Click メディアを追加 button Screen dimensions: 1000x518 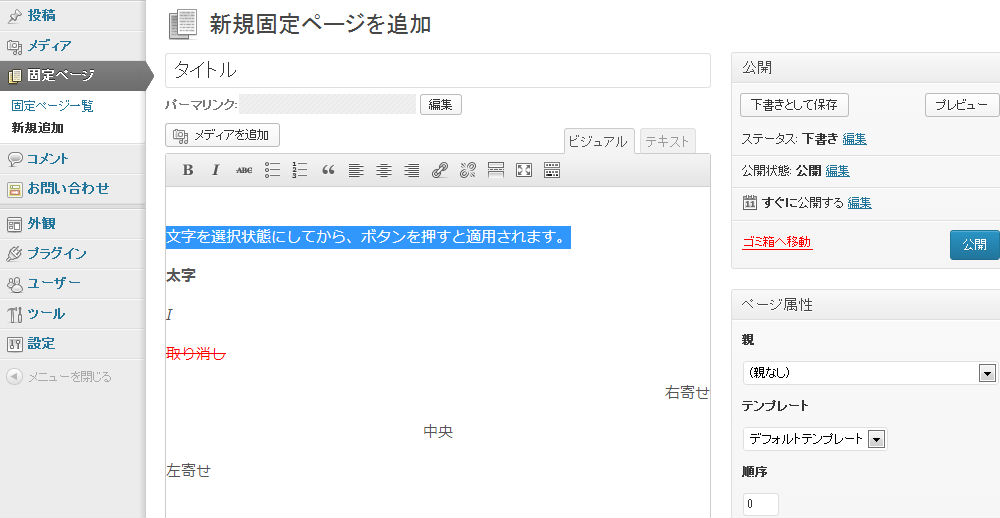coord(223,135)
